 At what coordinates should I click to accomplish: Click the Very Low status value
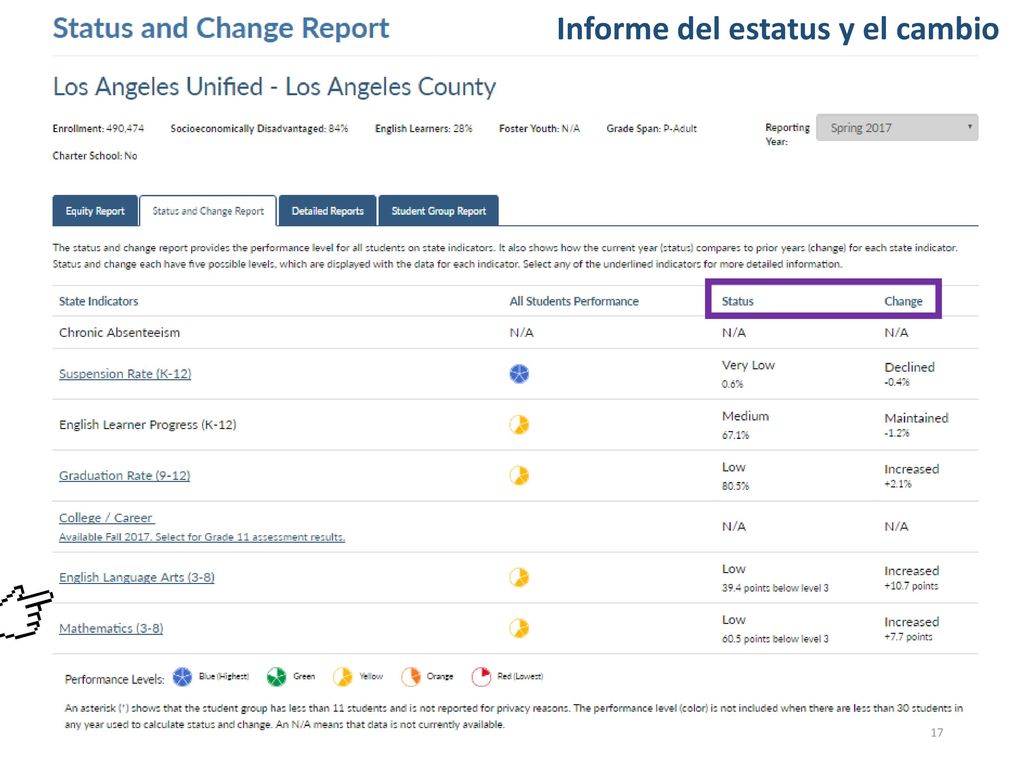(x=748, y=365)
